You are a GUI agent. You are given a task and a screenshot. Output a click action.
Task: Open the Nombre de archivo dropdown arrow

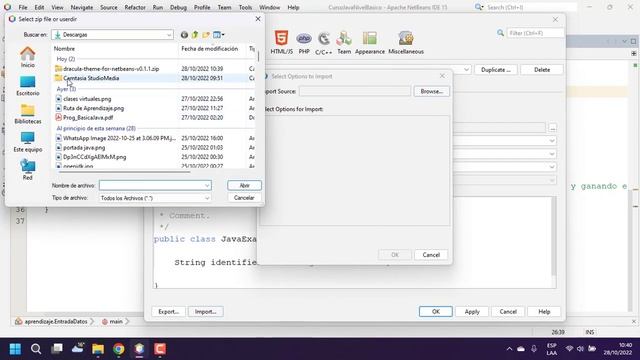pyautogui.click(x=207, y=185)
